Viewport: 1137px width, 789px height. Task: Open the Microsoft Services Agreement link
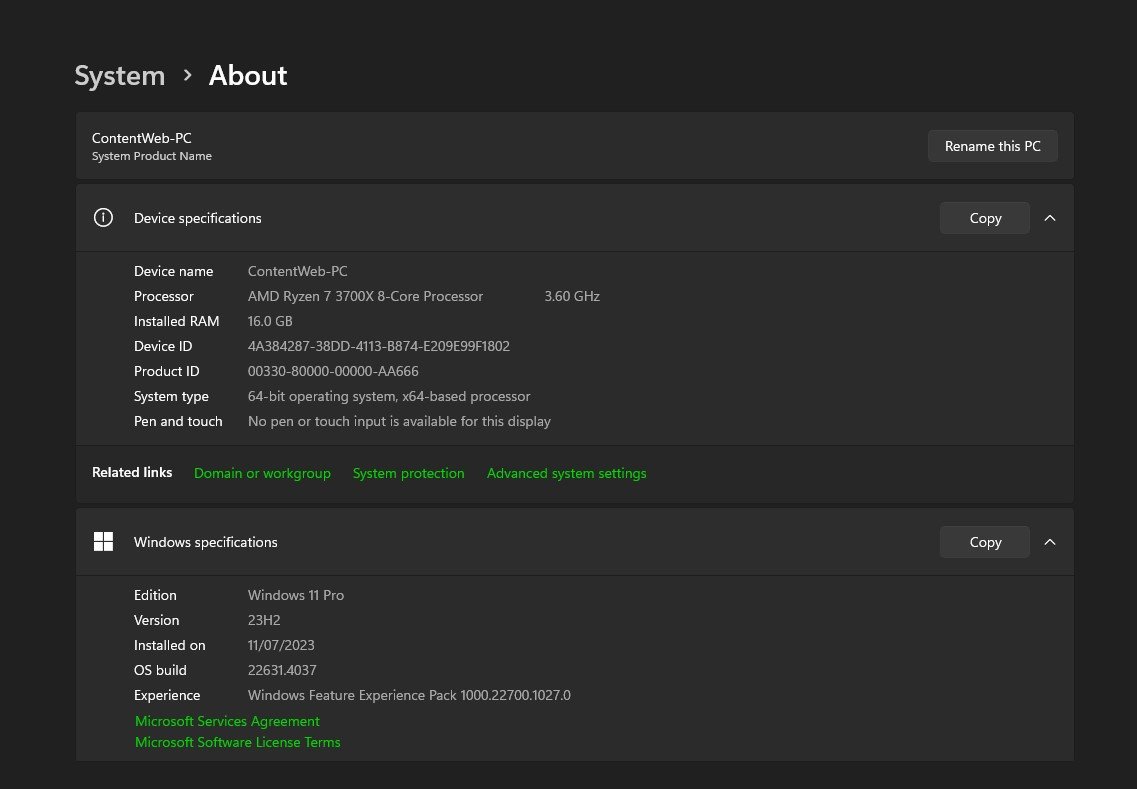pos(227,721)
